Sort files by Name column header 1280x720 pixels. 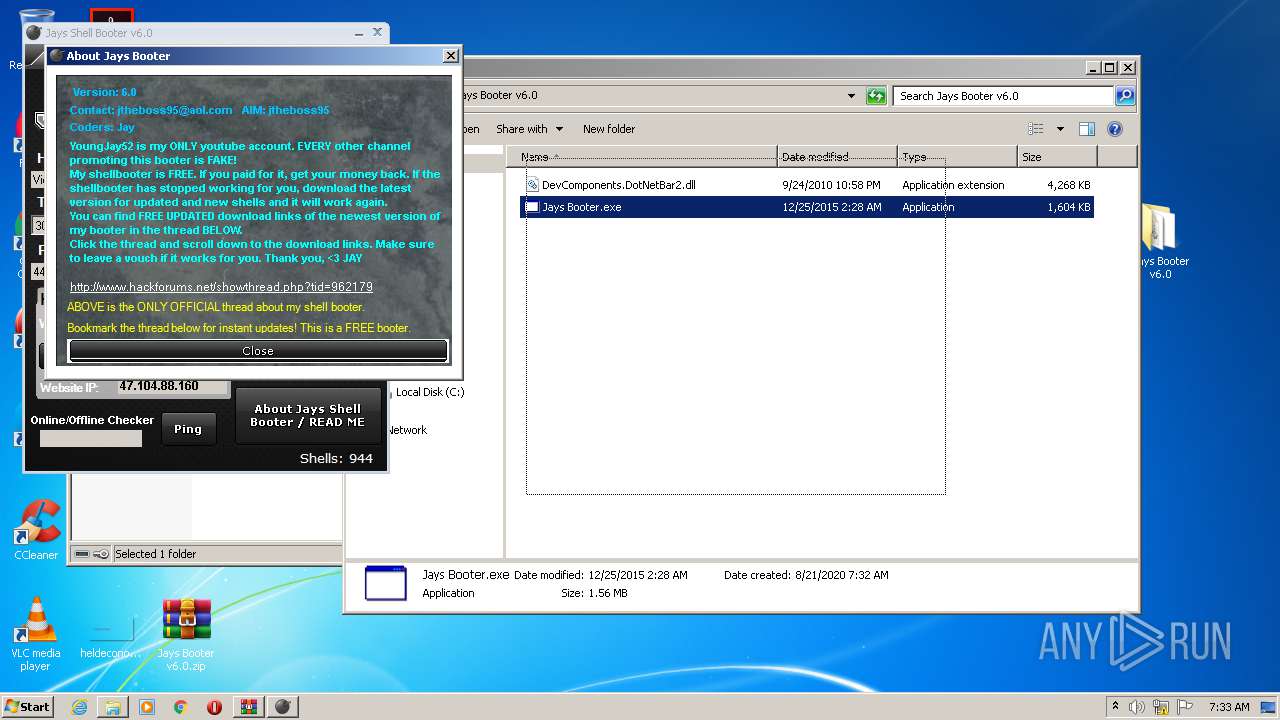click(642, 157)
